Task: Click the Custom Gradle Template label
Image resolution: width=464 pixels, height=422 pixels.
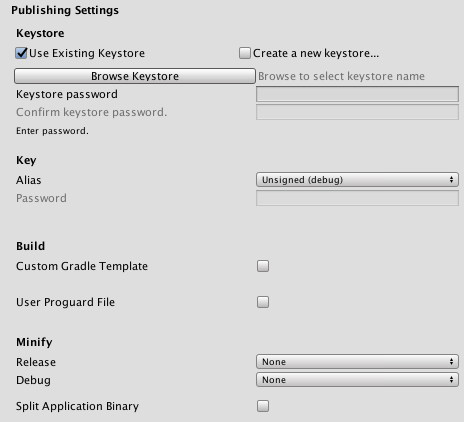Action: [x=82, y=266]
